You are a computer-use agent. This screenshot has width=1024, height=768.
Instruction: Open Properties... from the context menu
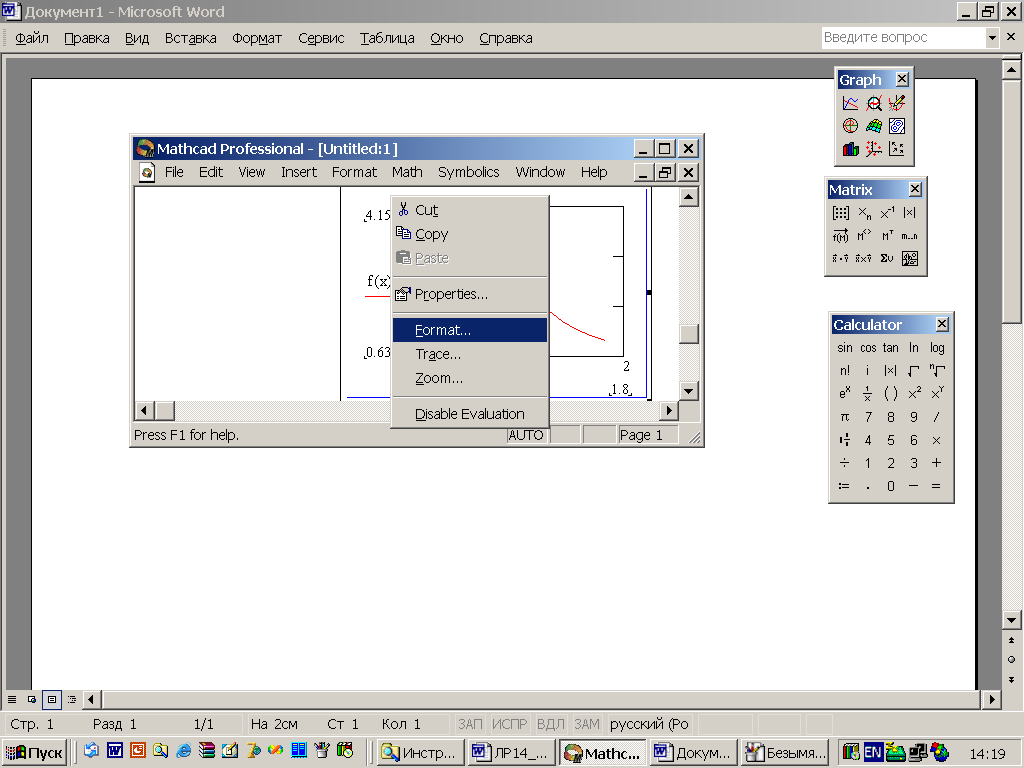[470, 295]
